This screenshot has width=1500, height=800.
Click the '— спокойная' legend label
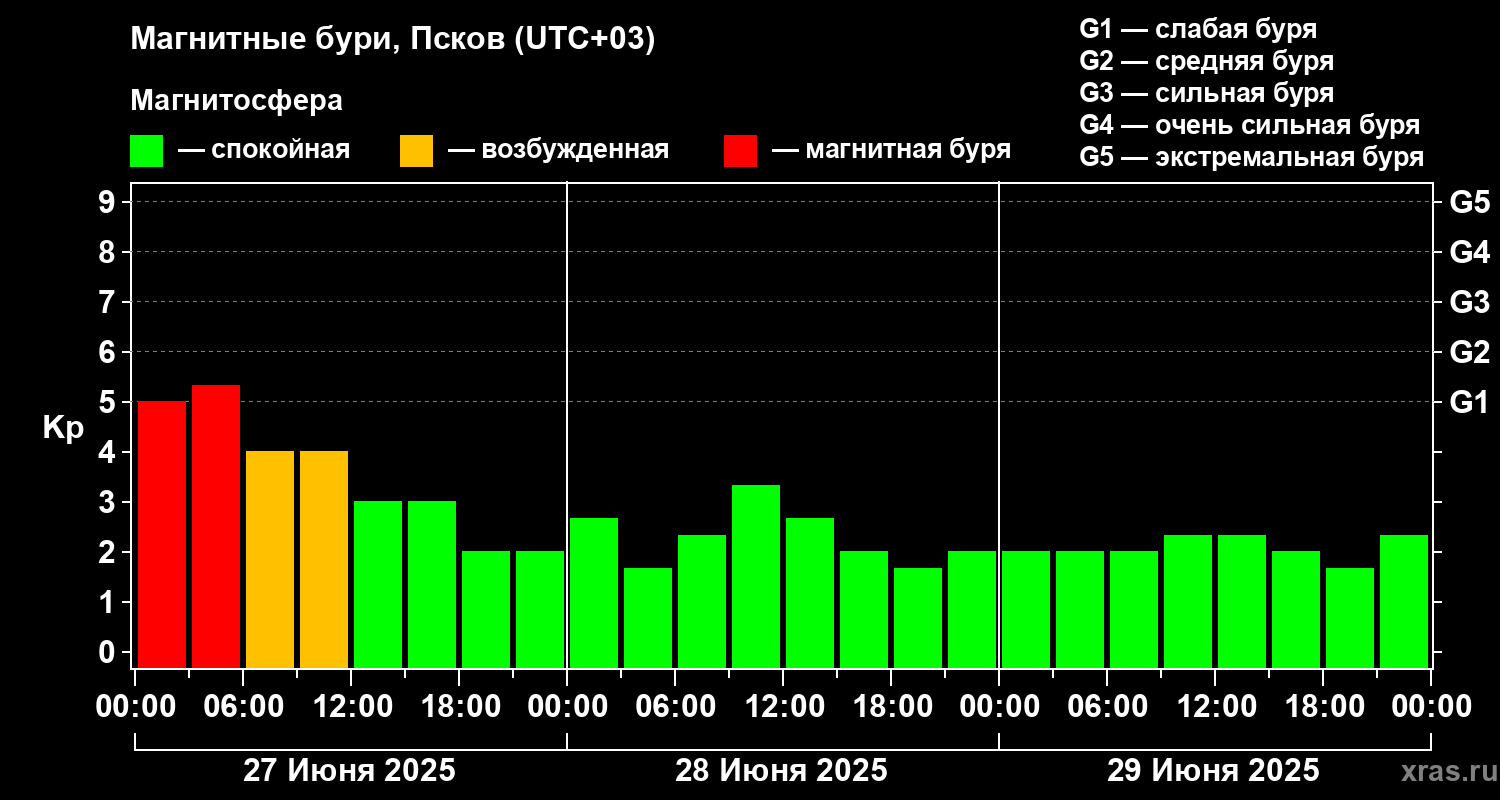click(264, 151)
